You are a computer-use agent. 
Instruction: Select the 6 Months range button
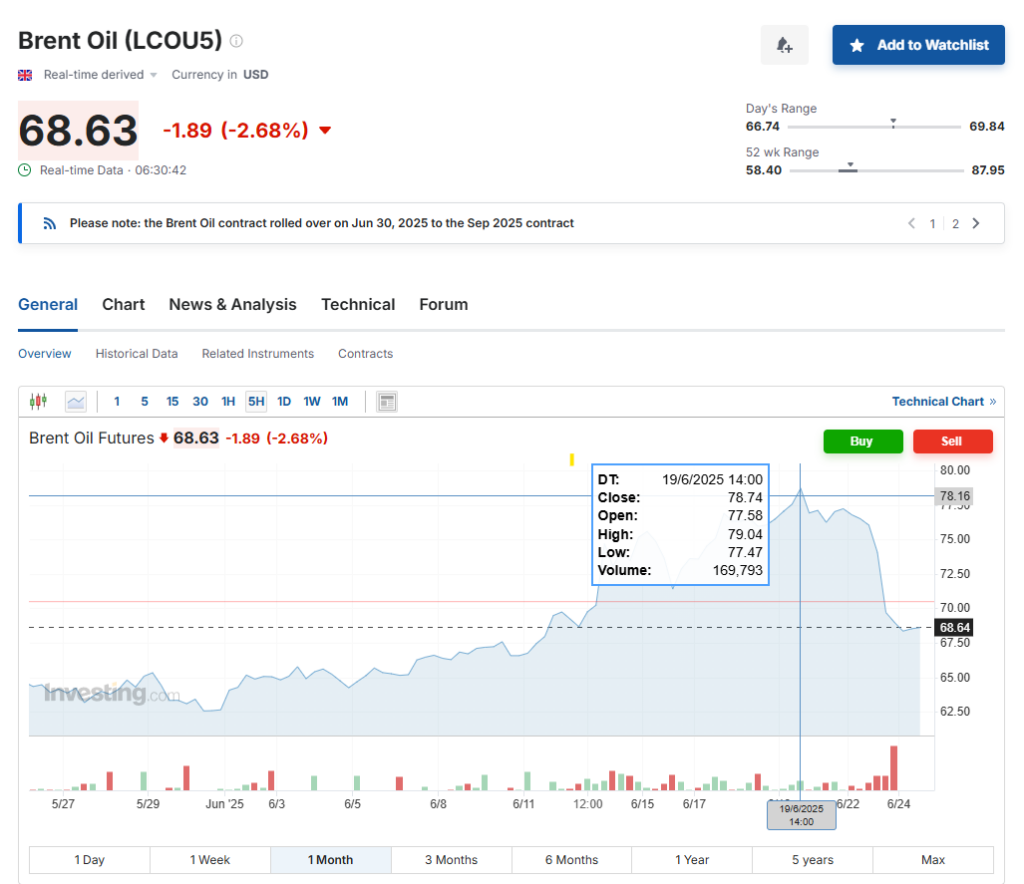(571, 860)
